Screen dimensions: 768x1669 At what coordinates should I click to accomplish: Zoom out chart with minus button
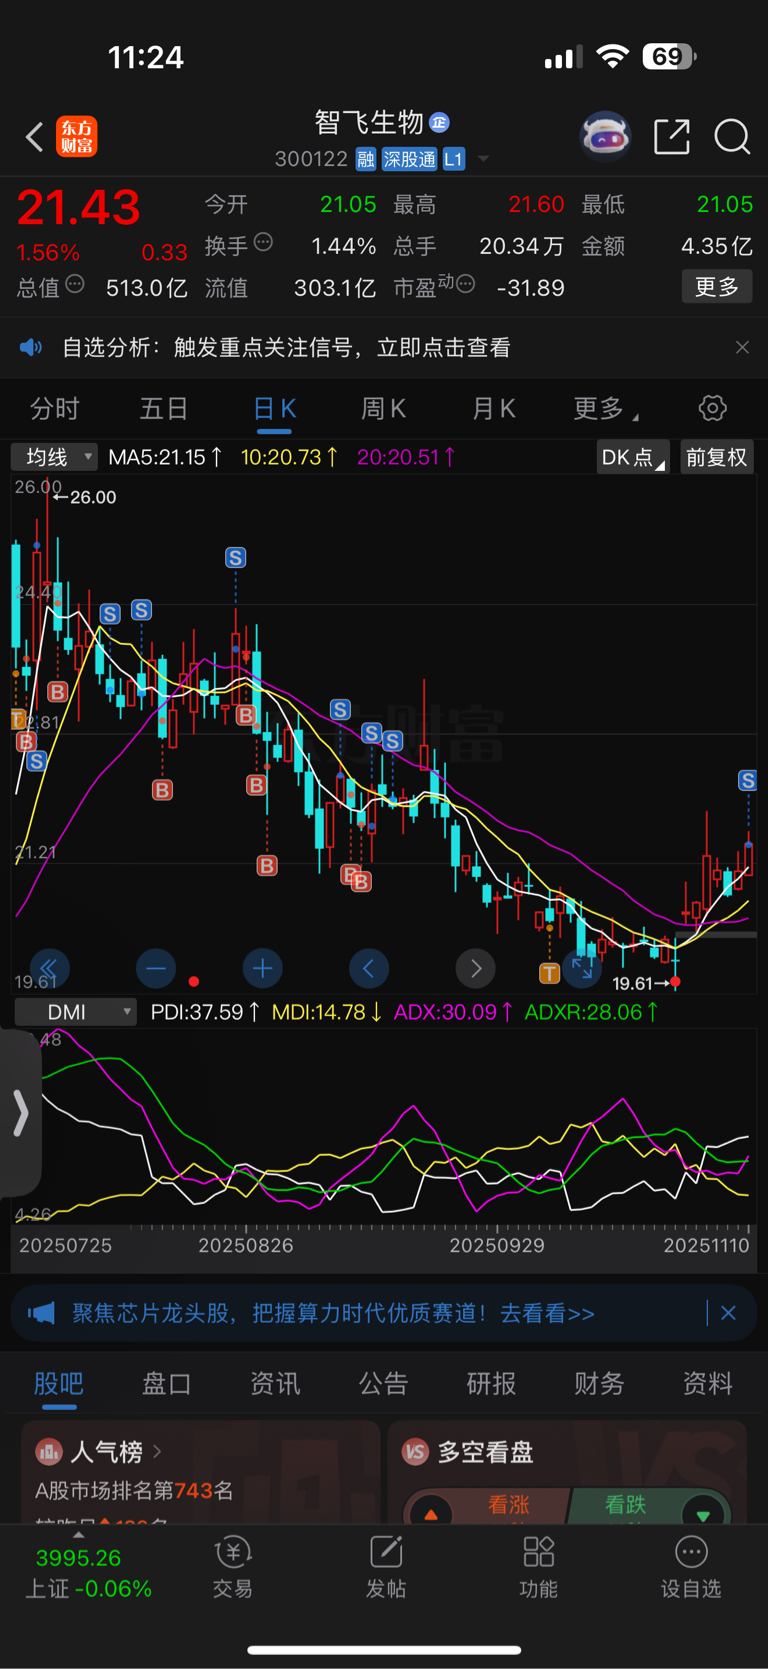coord(155,968)
